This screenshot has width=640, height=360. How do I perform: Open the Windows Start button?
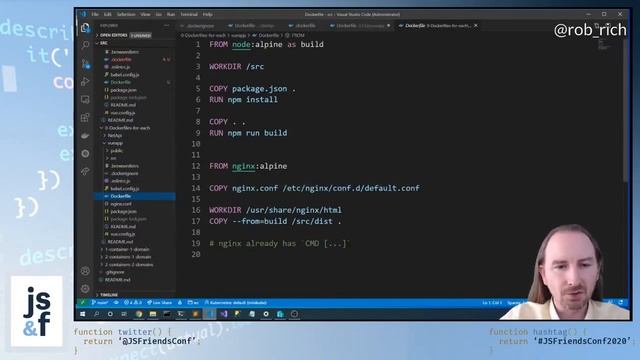pos(82,314)
